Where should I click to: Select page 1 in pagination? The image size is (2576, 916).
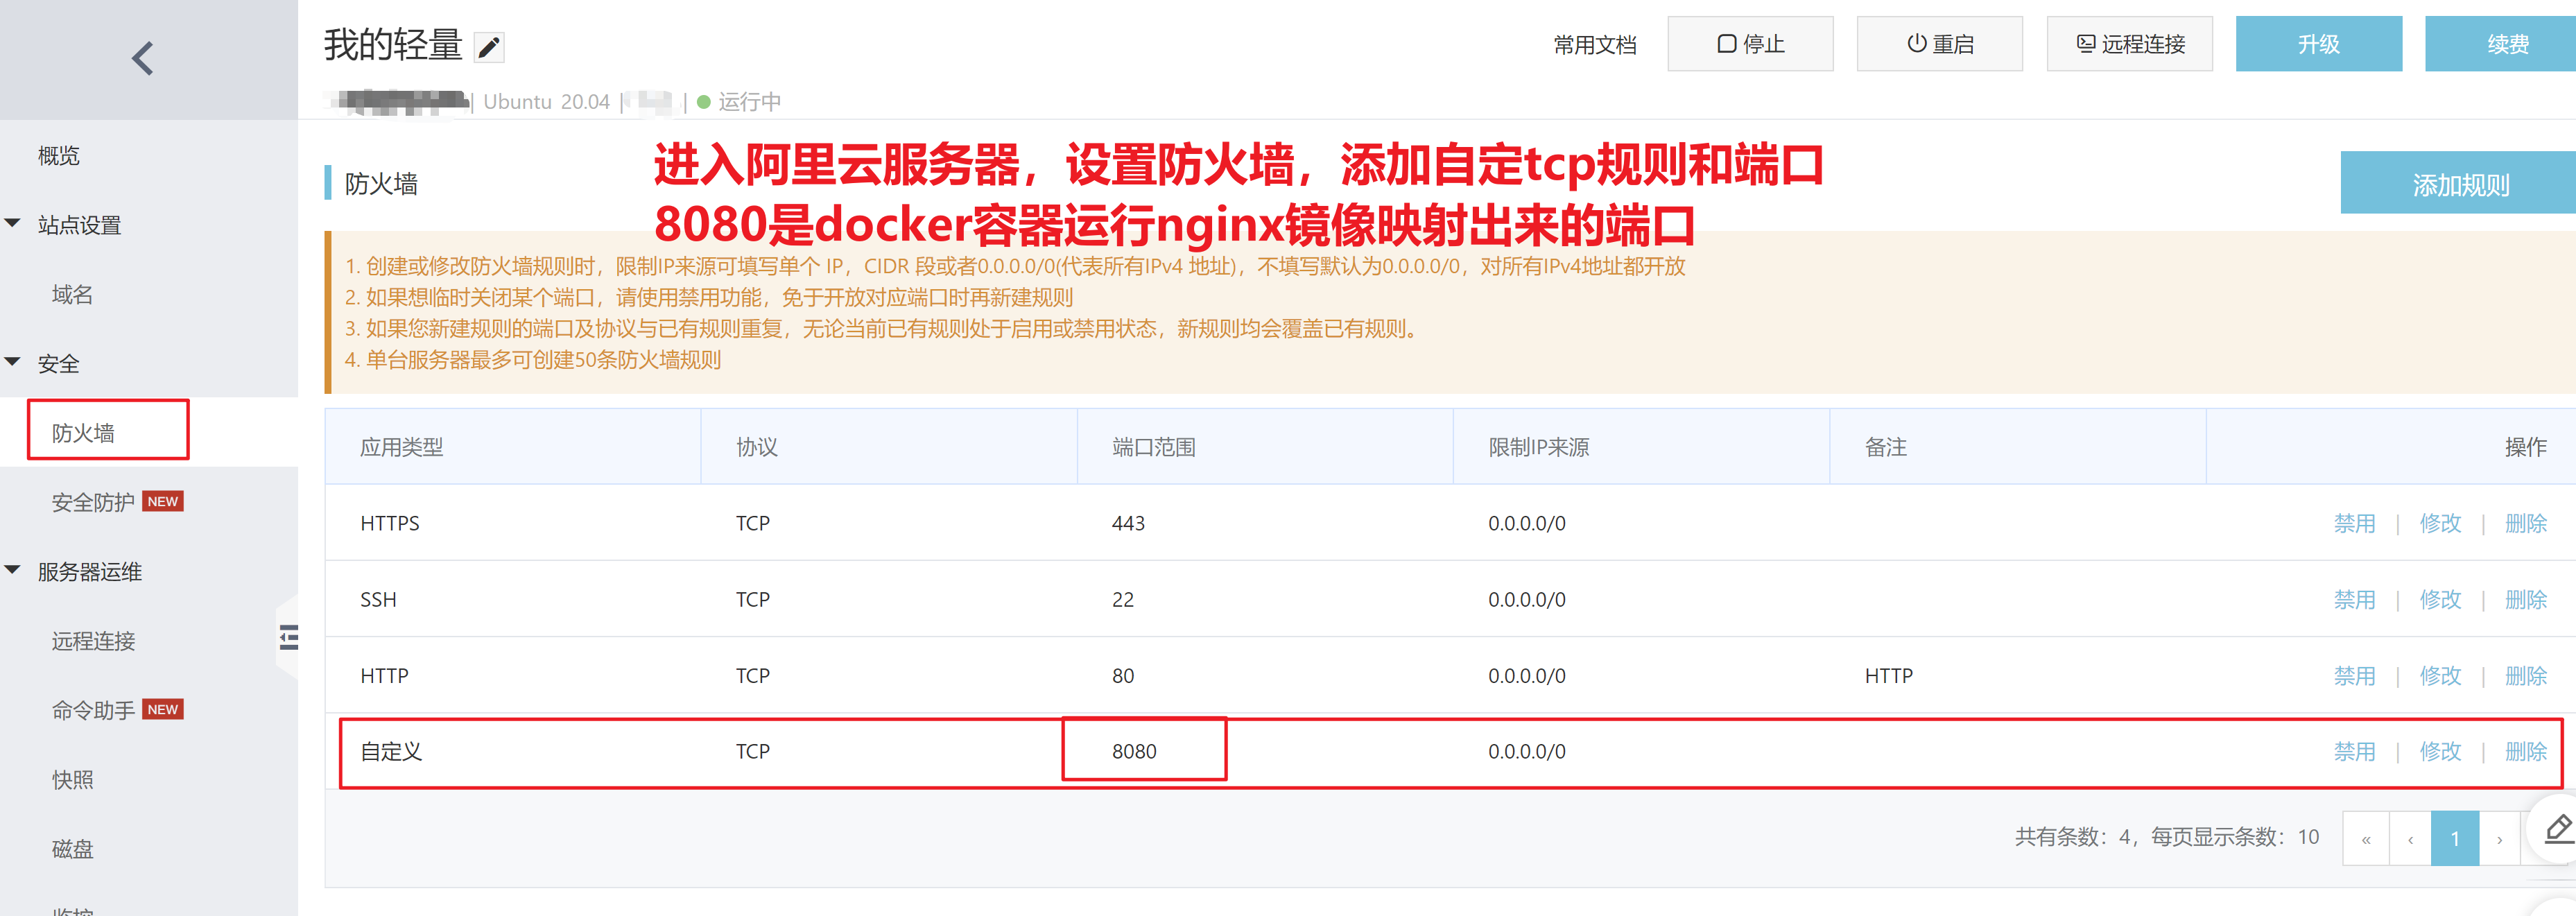tap(2455, 838)
